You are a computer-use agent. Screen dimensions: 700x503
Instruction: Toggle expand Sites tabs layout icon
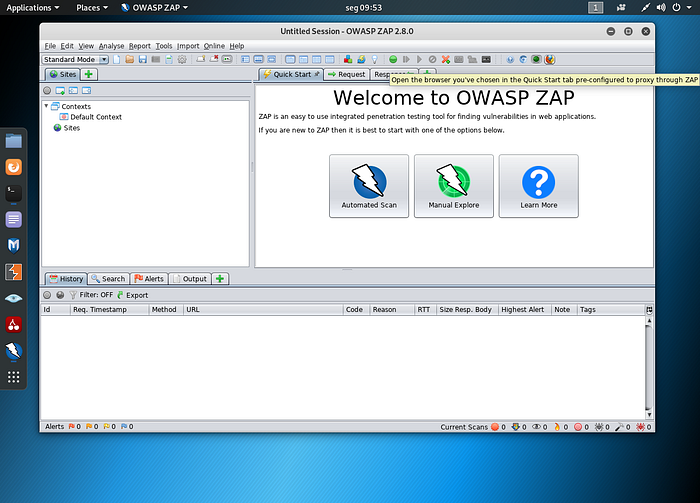coord(246,59)
